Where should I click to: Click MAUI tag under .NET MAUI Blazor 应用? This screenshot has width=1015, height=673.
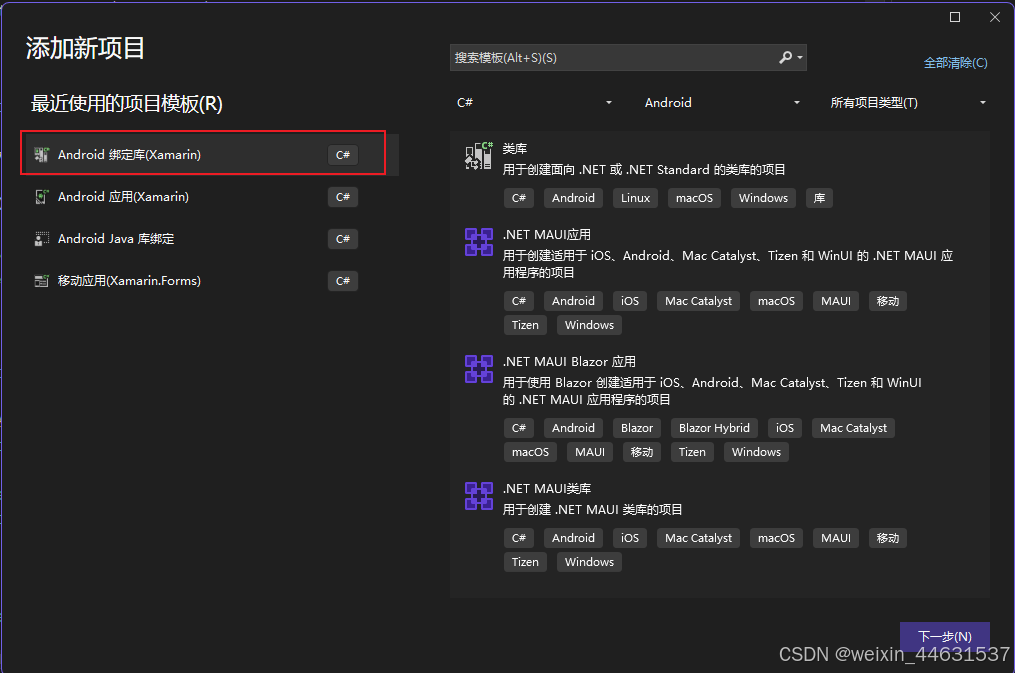[x=590, y=452]
